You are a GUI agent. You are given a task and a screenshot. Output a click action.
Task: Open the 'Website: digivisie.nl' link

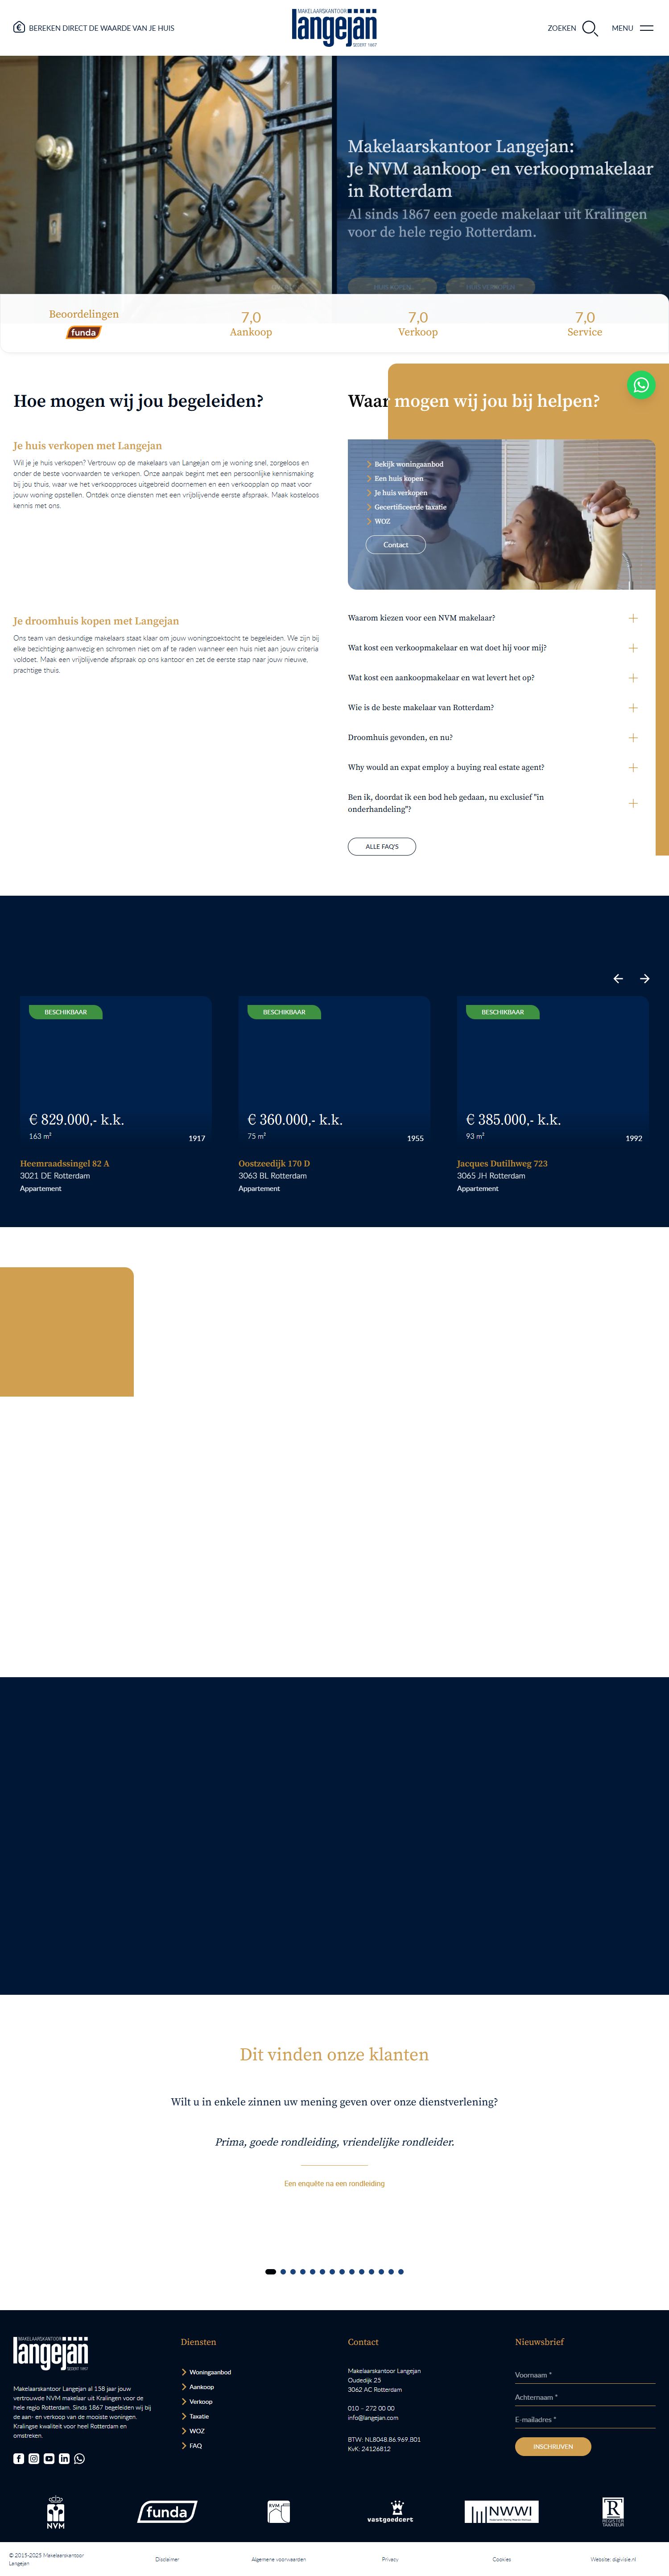pyautogui.click(x=613, y=2559)
